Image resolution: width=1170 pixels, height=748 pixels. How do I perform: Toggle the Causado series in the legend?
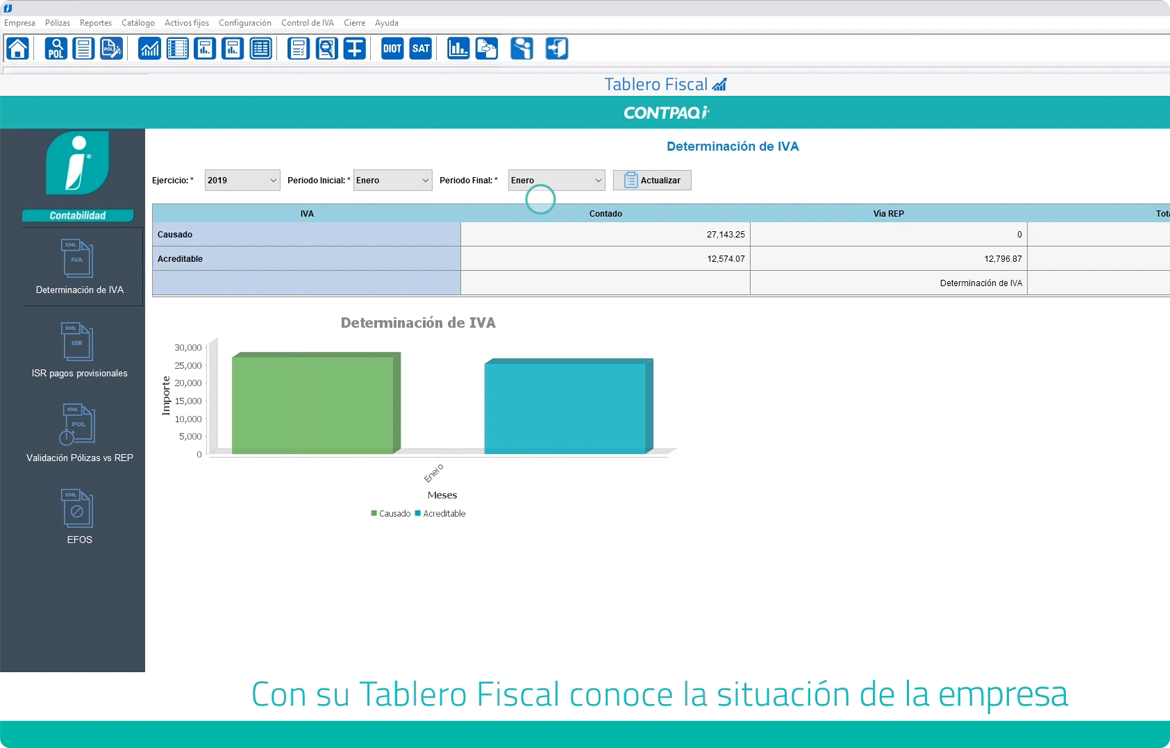[x=390, y=513]
